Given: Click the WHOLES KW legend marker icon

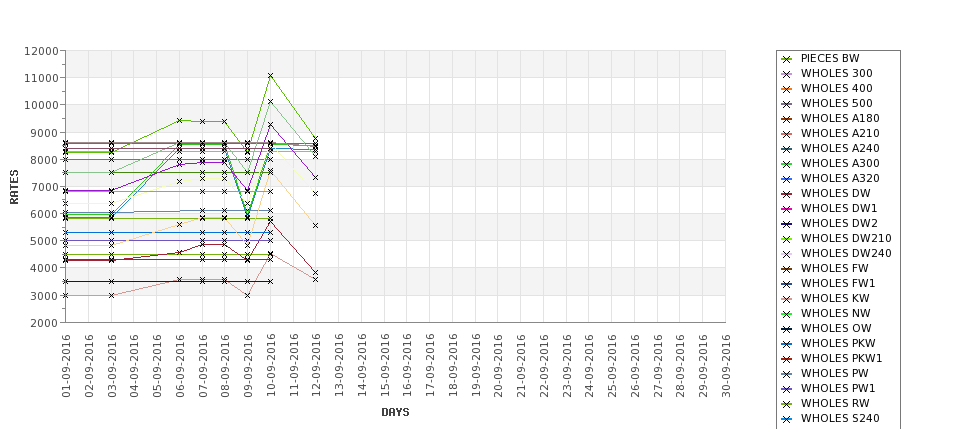Looking at the screenshot, I should 787,299.
